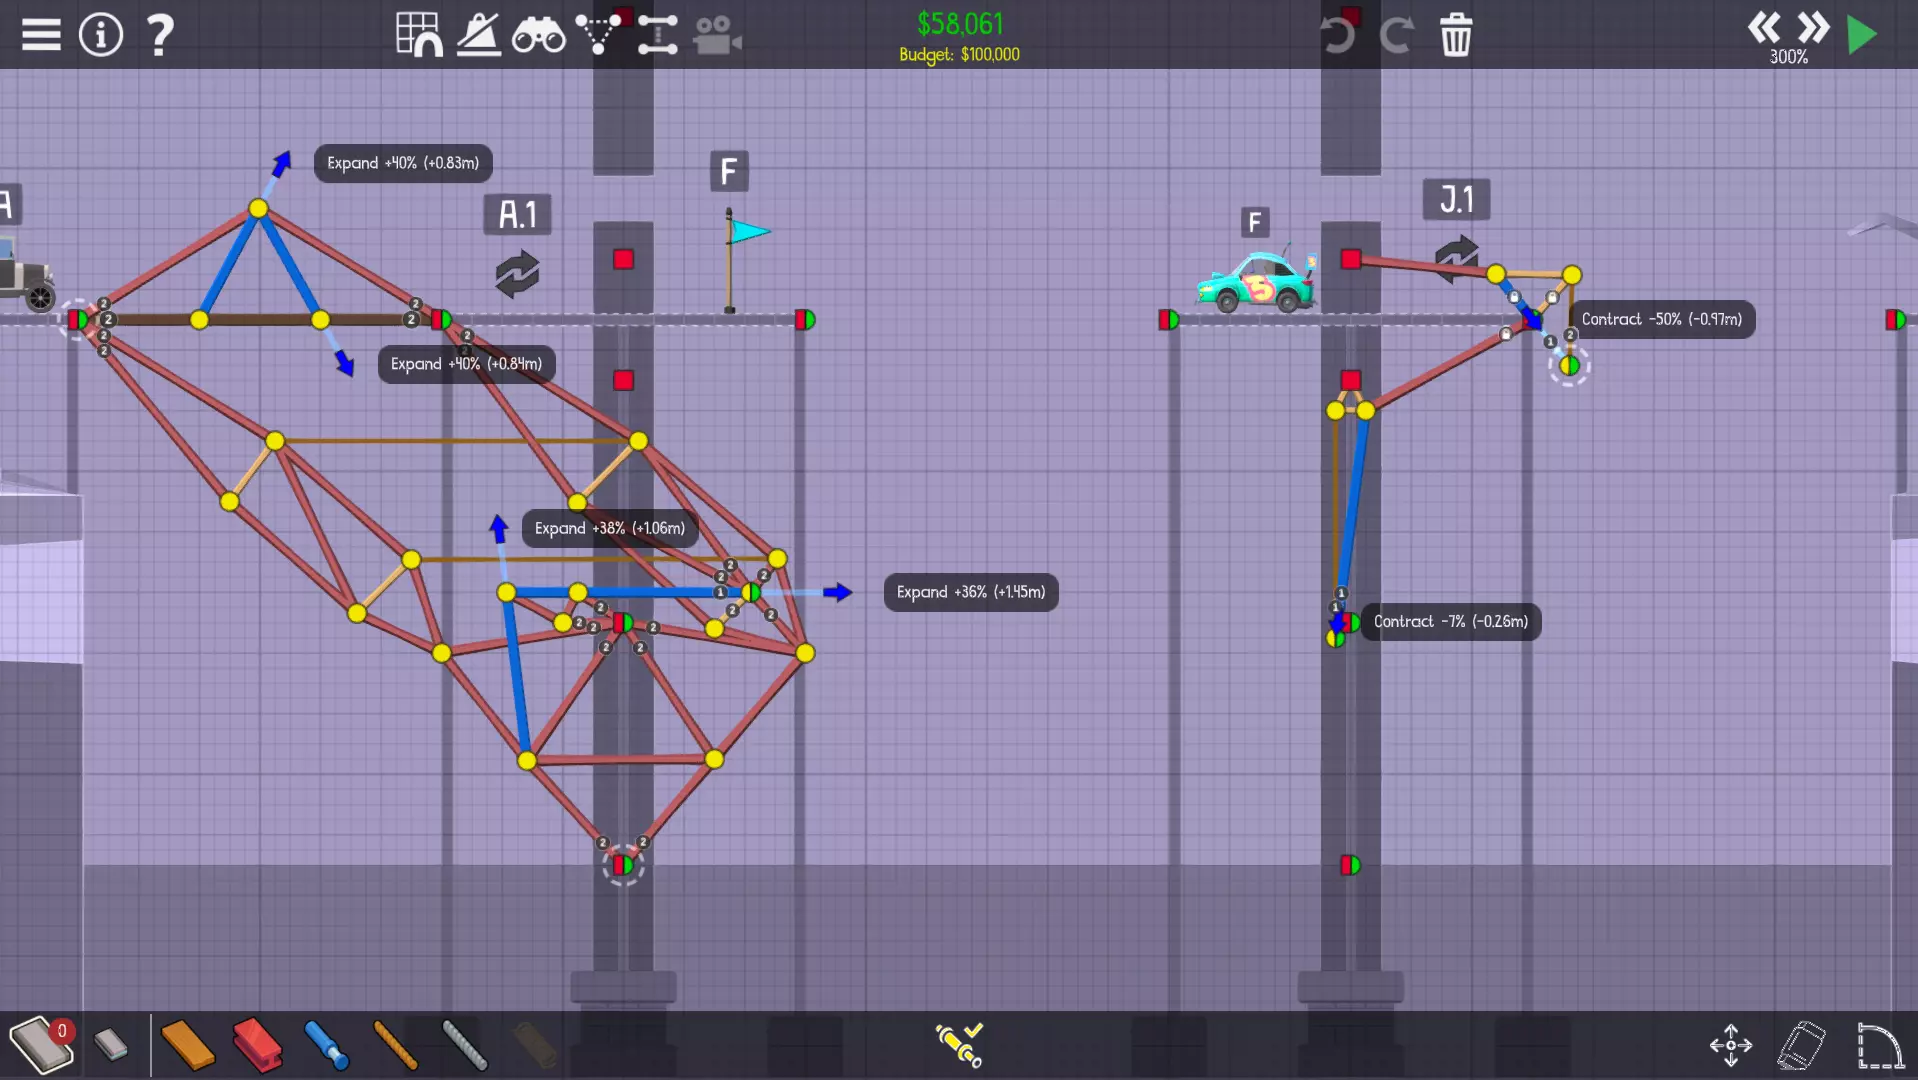Click the 'Expand +40% (+0.83m)' label
The image size is (1918, 1080).
[403, 163]
